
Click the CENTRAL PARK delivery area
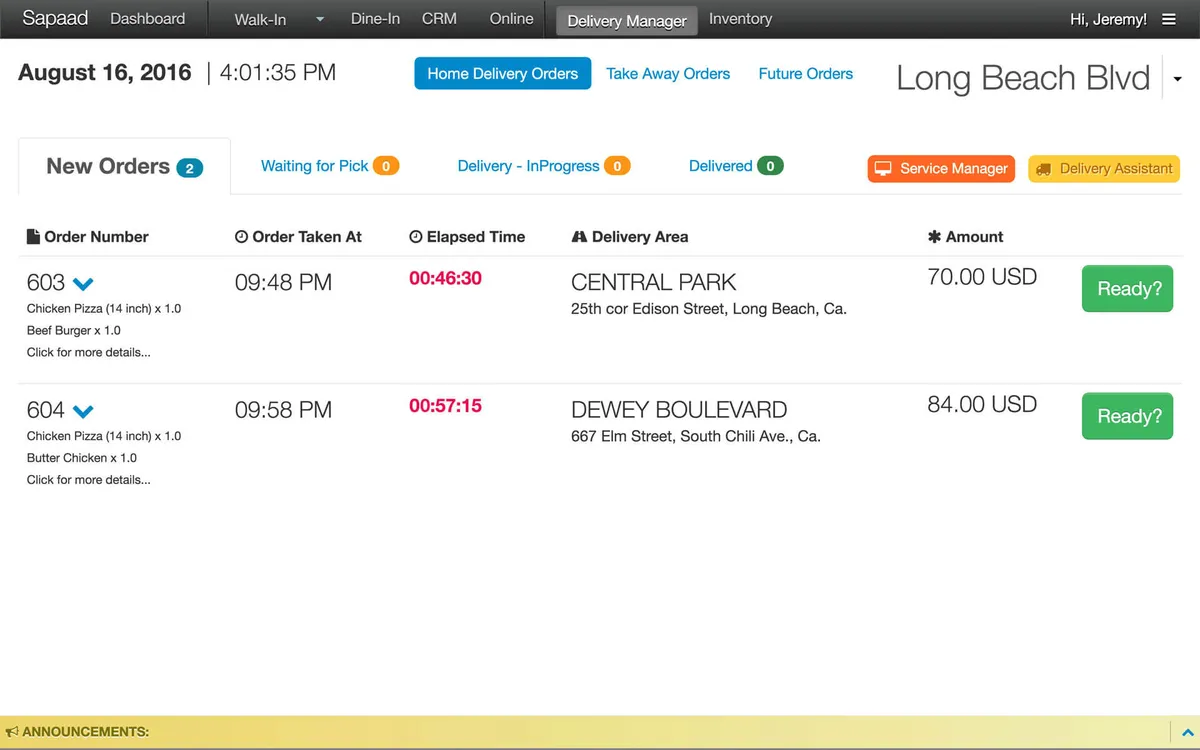coord(654,282)
